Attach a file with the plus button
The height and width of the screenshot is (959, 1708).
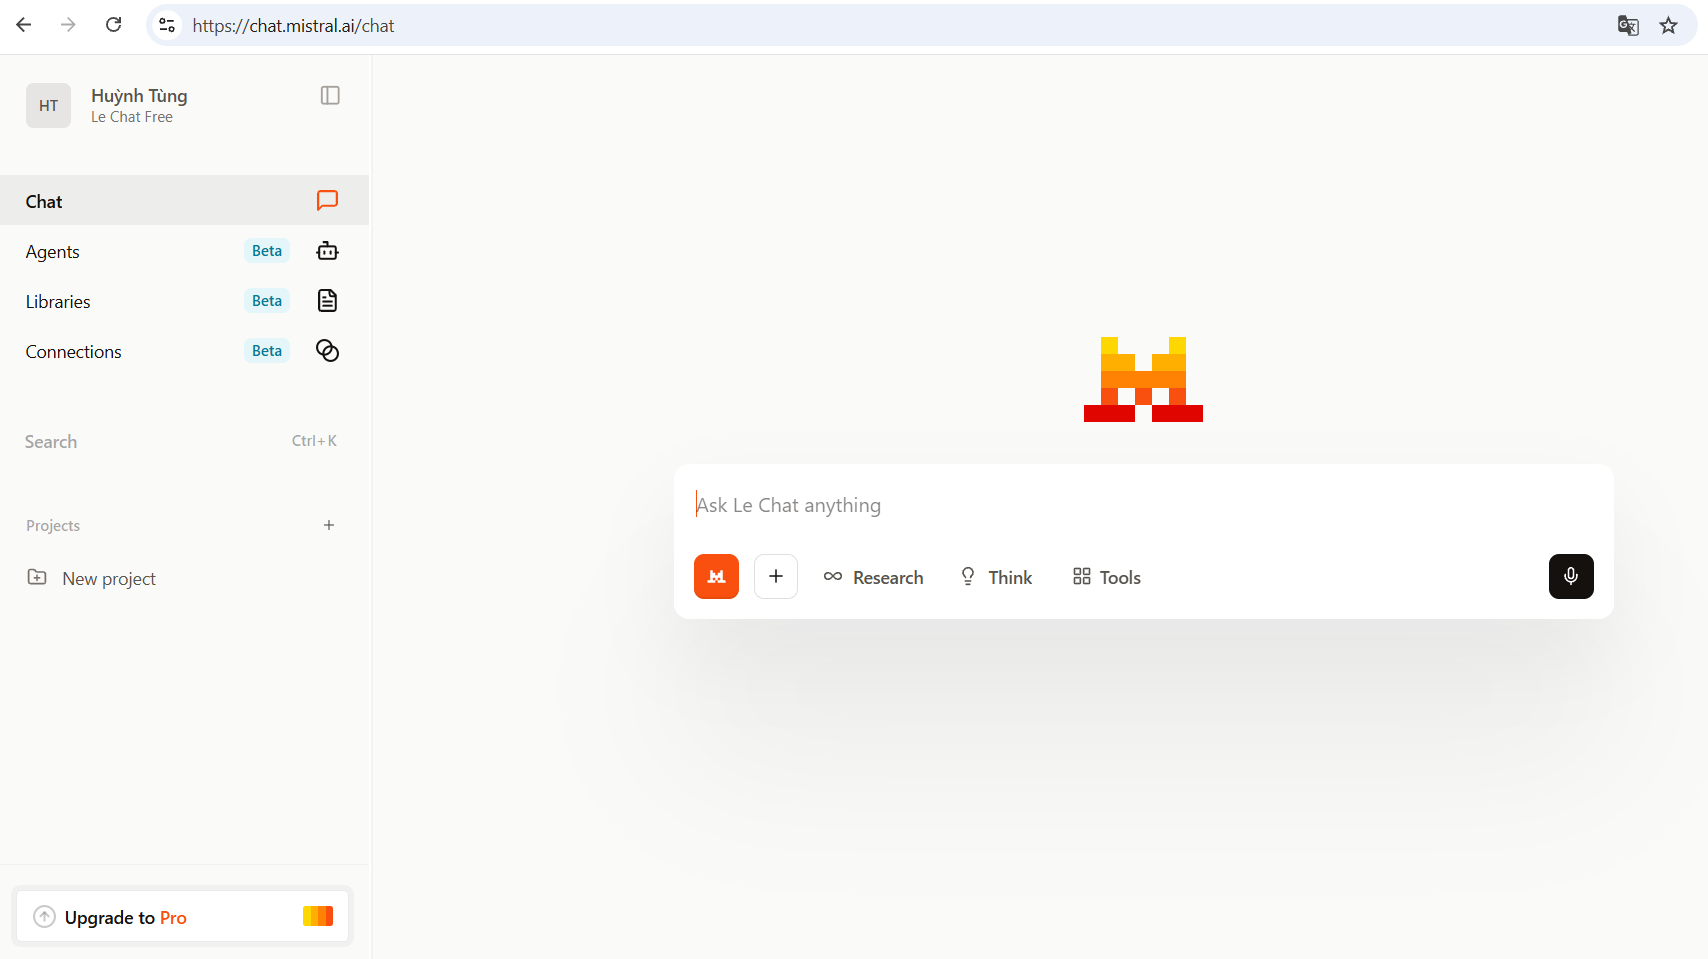(776, 577)
